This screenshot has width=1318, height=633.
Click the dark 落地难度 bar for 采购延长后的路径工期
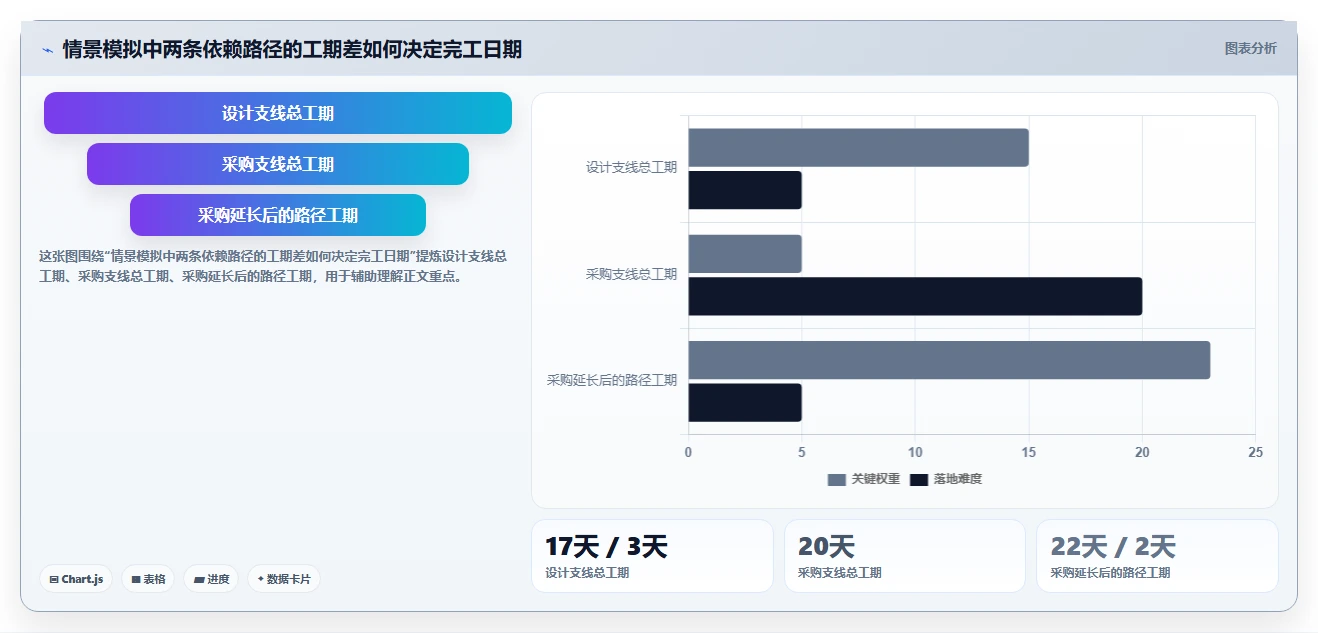click(745, 402)
